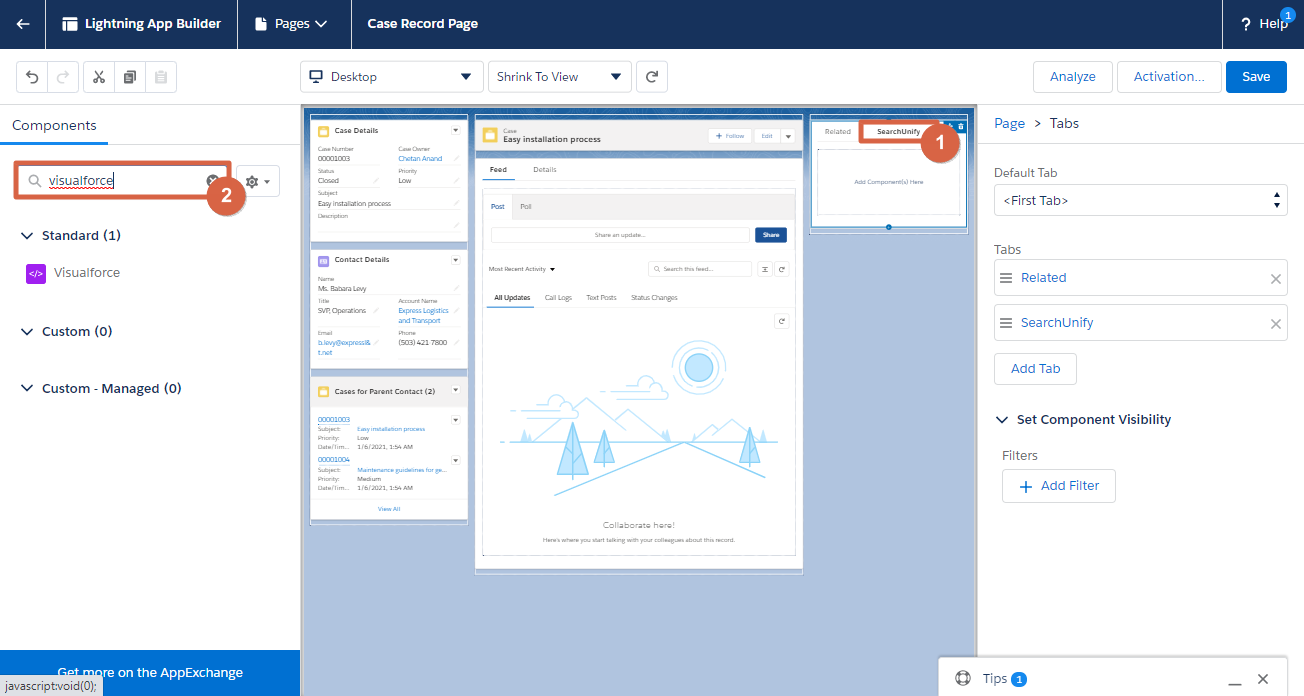Viewport: 1304px width, 696px height.
Task: Click the undo icon in toolbar
Action: point(32,77)
